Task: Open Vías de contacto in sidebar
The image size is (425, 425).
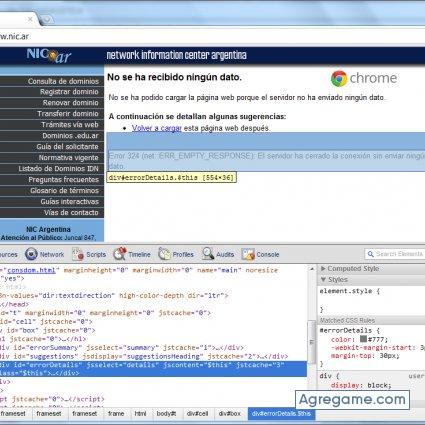Action: (x=71, y=213)
